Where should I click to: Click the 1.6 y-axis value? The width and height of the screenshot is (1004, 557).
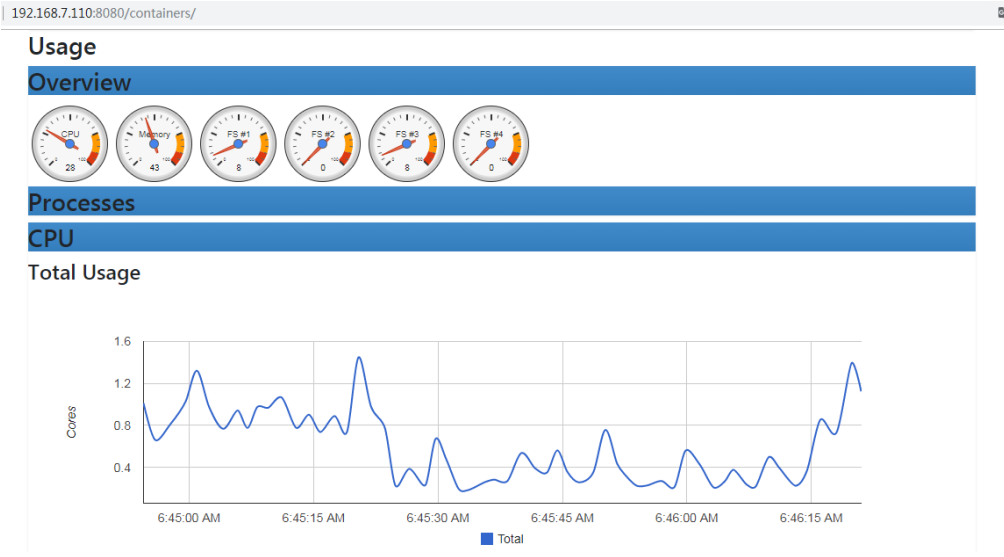(x=122, y=342)
